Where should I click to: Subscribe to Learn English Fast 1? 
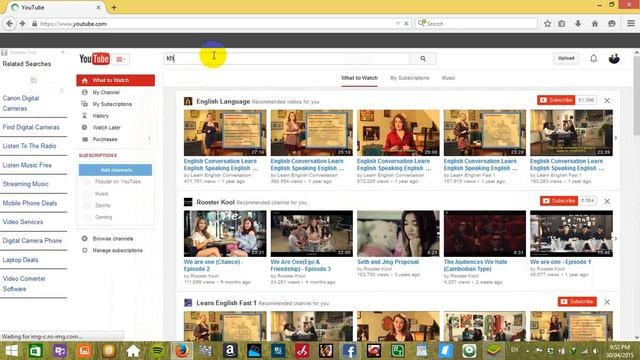tap(577, 302)
